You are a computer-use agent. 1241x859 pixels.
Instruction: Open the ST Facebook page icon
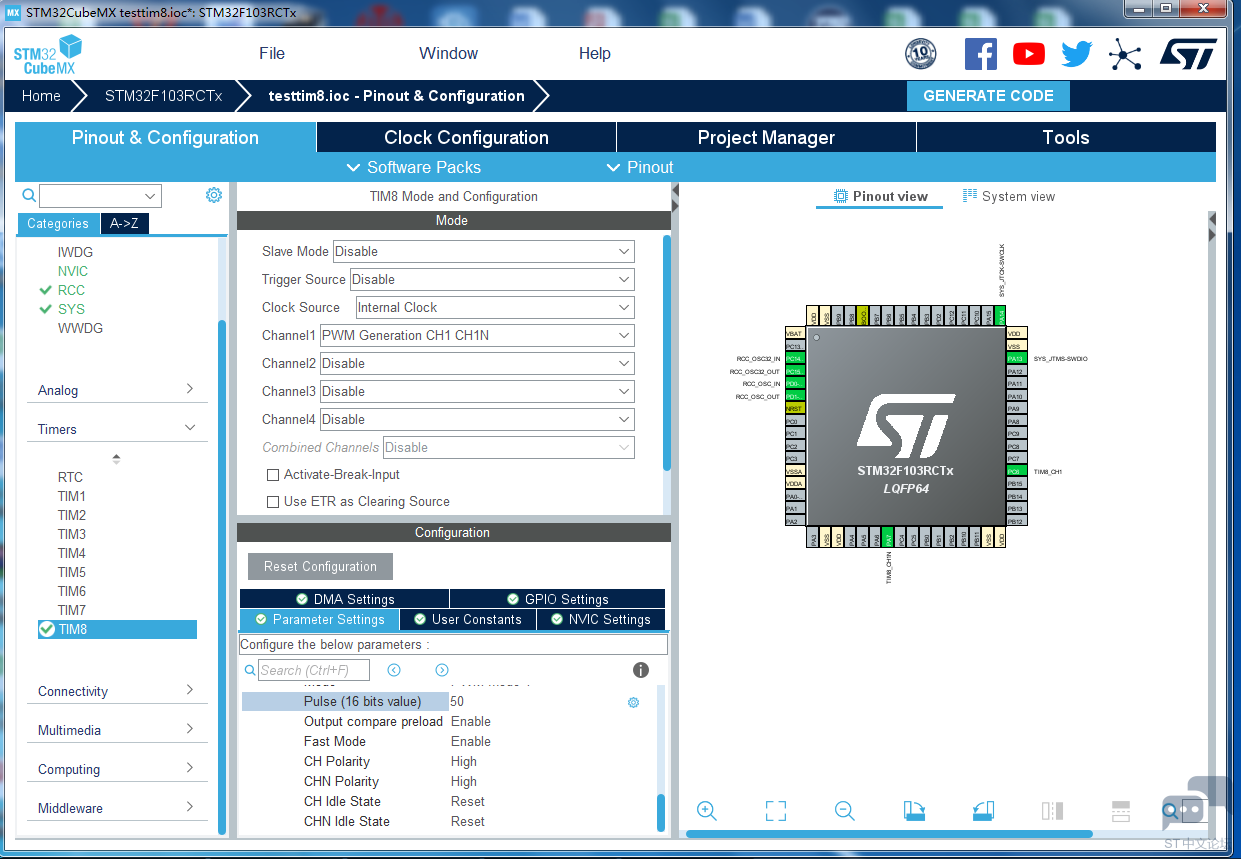point(980,54)
